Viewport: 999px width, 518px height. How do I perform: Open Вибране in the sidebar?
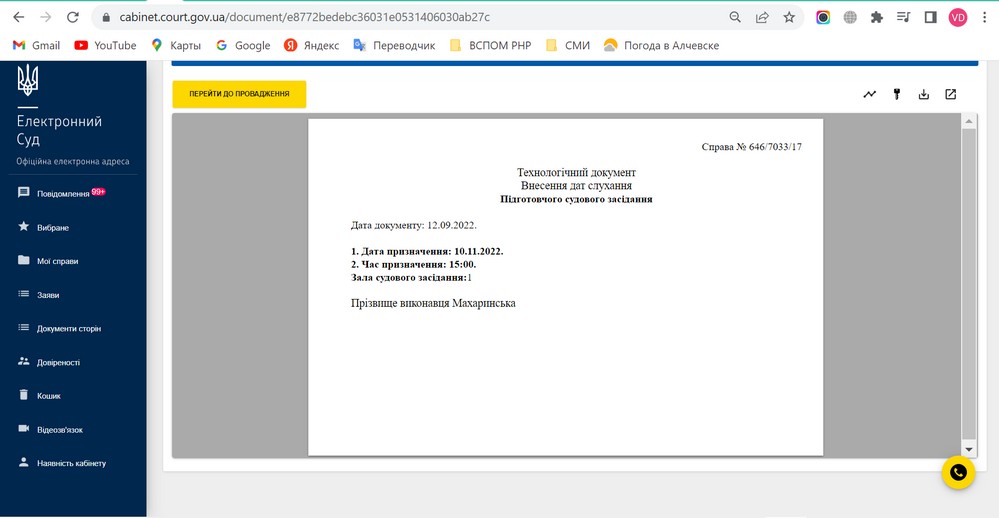tap(53, 227)
